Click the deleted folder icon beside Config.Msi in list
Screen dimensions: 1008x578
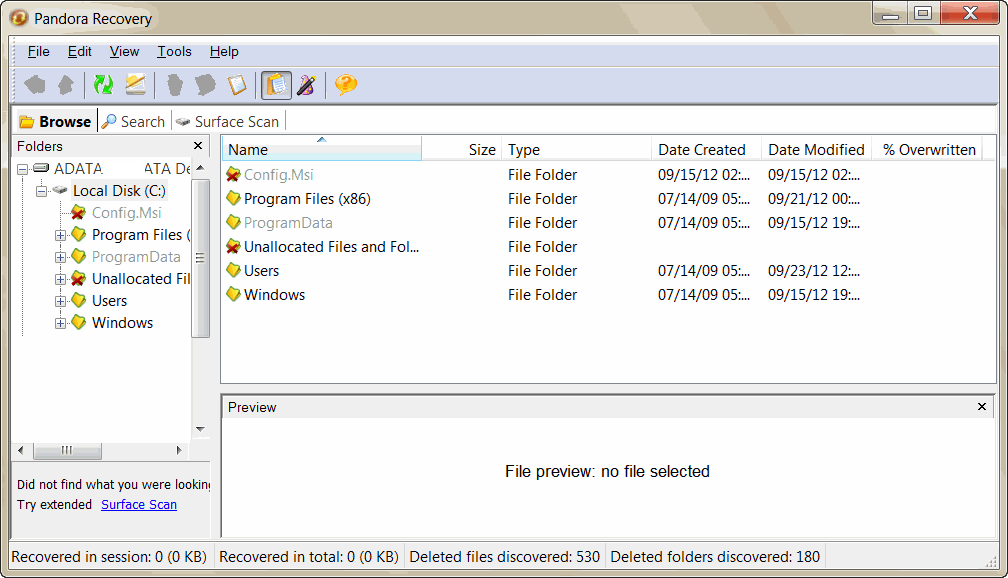(x=233, y=174)
